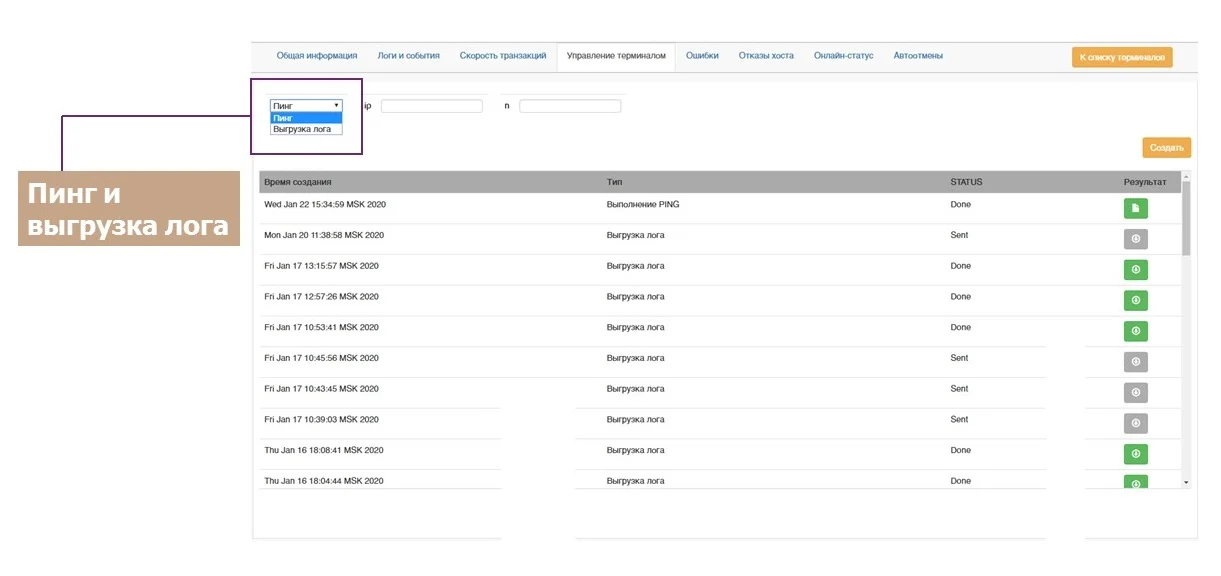
Task: Click gray download icon for Jan 17 10:45:56
Action: 1135,362
